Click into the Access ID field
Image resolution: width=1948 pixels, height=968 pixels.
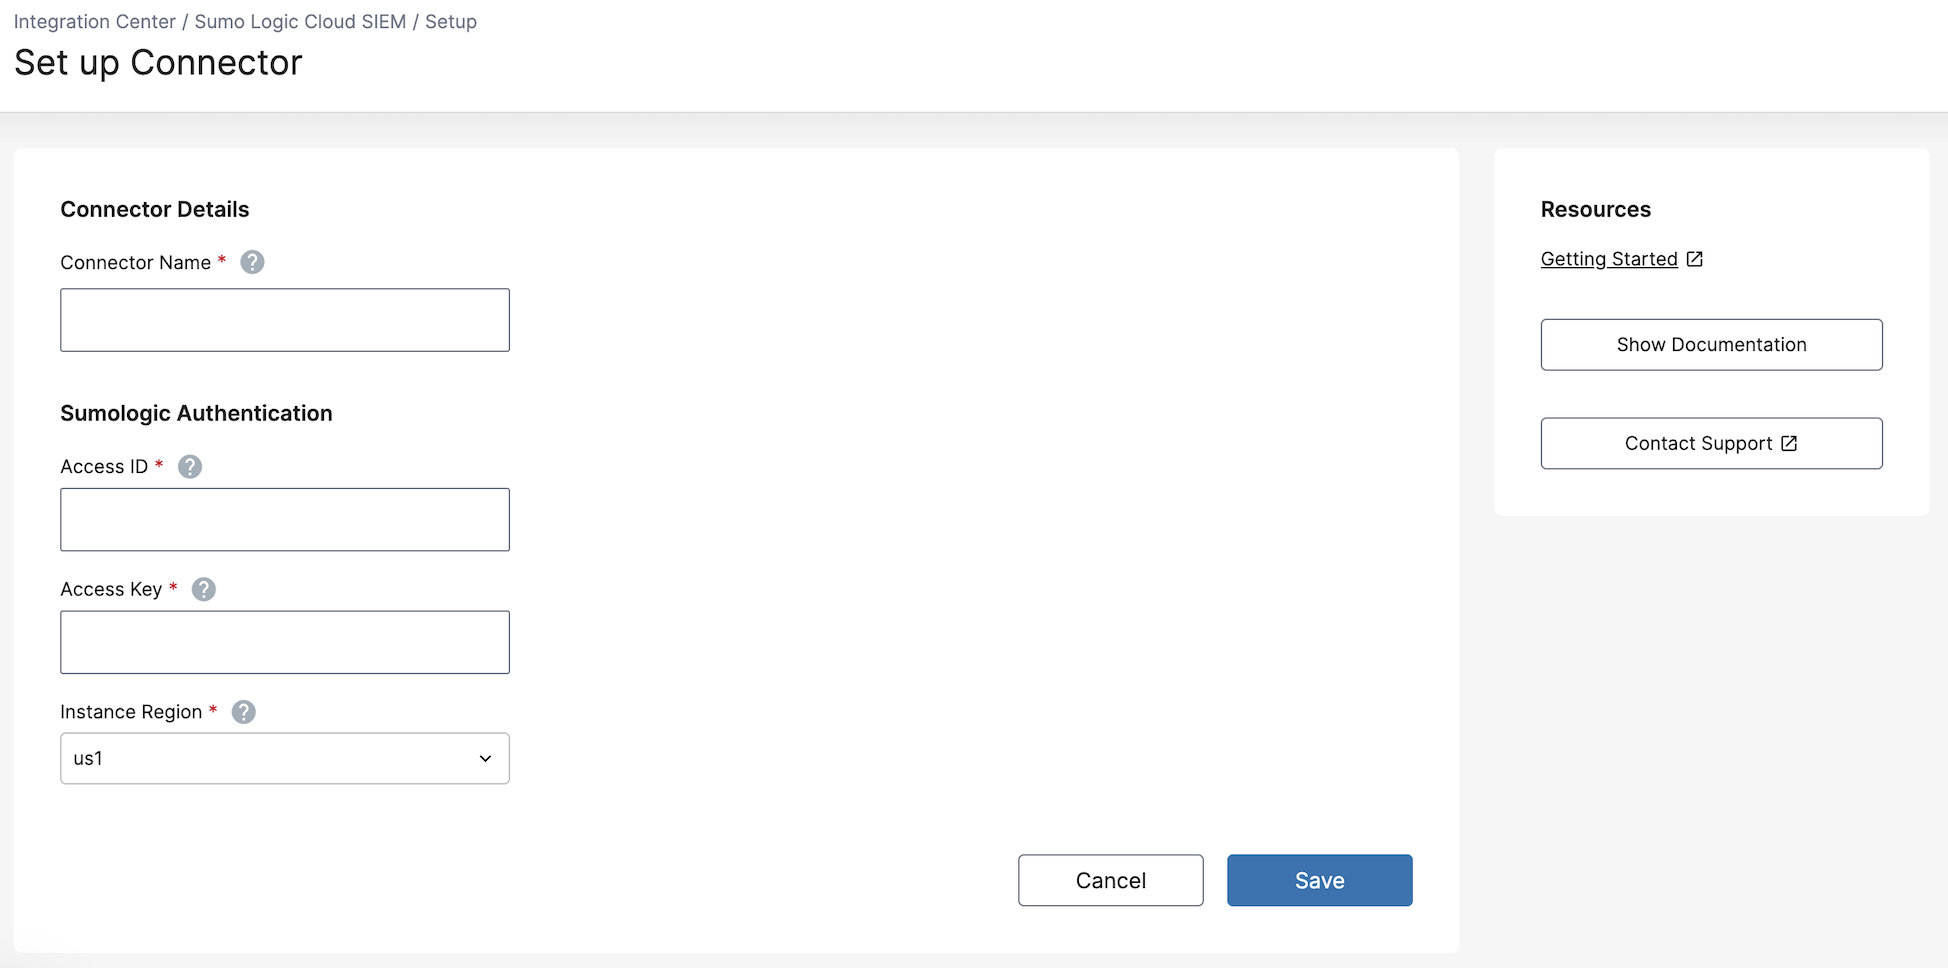[x=285, y=519]
